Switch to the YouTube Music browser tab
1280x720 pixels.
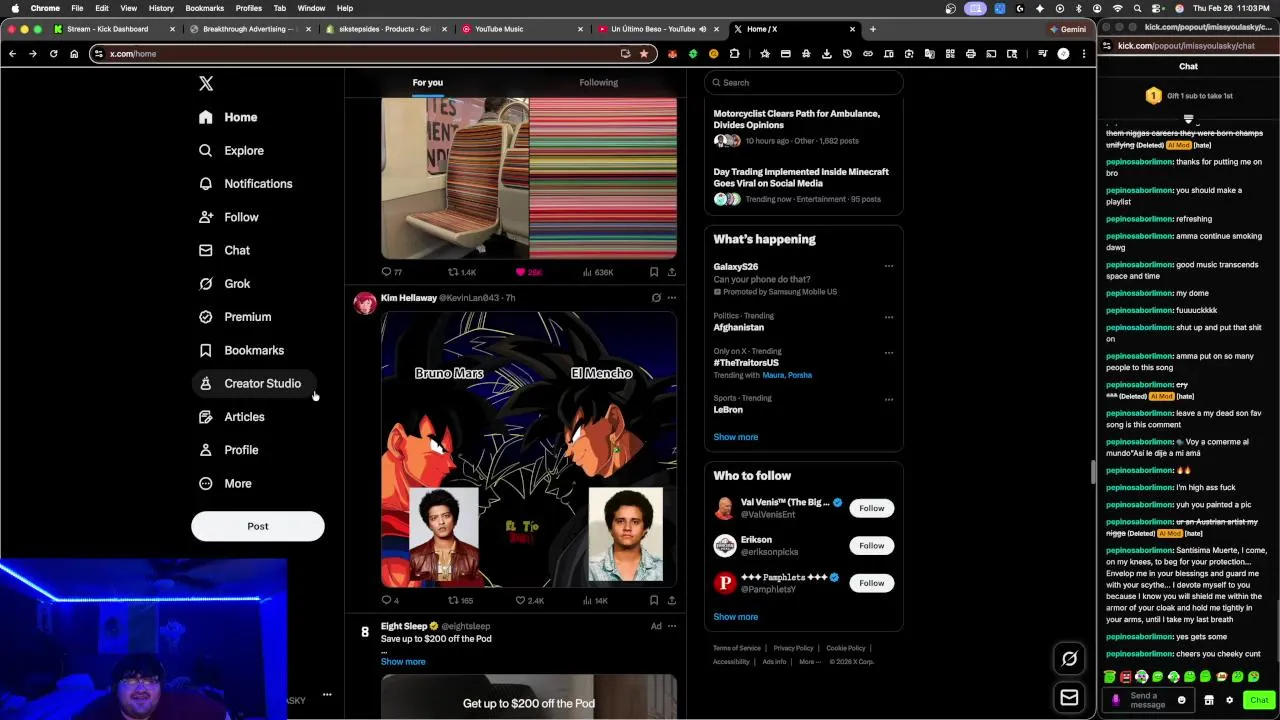[522, 29]
